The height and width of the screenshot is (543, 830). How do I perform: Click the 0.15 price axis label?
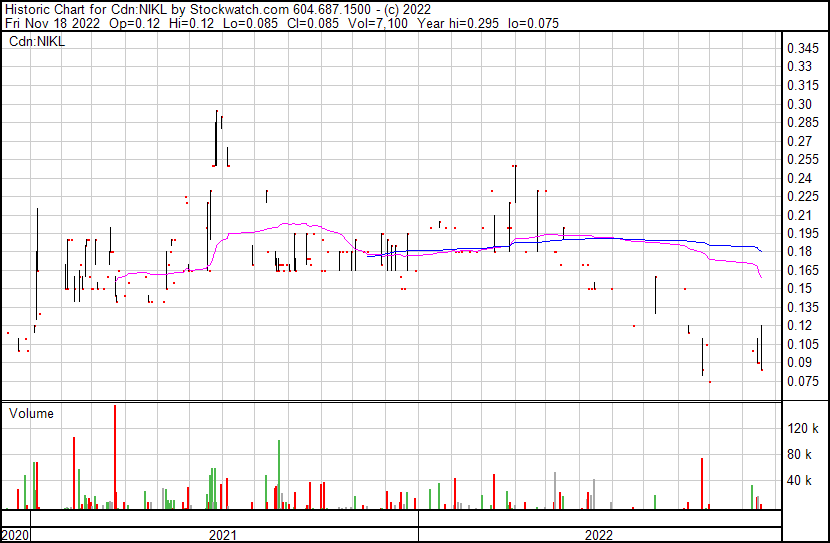pyautogui.click(x=800, y=289)
